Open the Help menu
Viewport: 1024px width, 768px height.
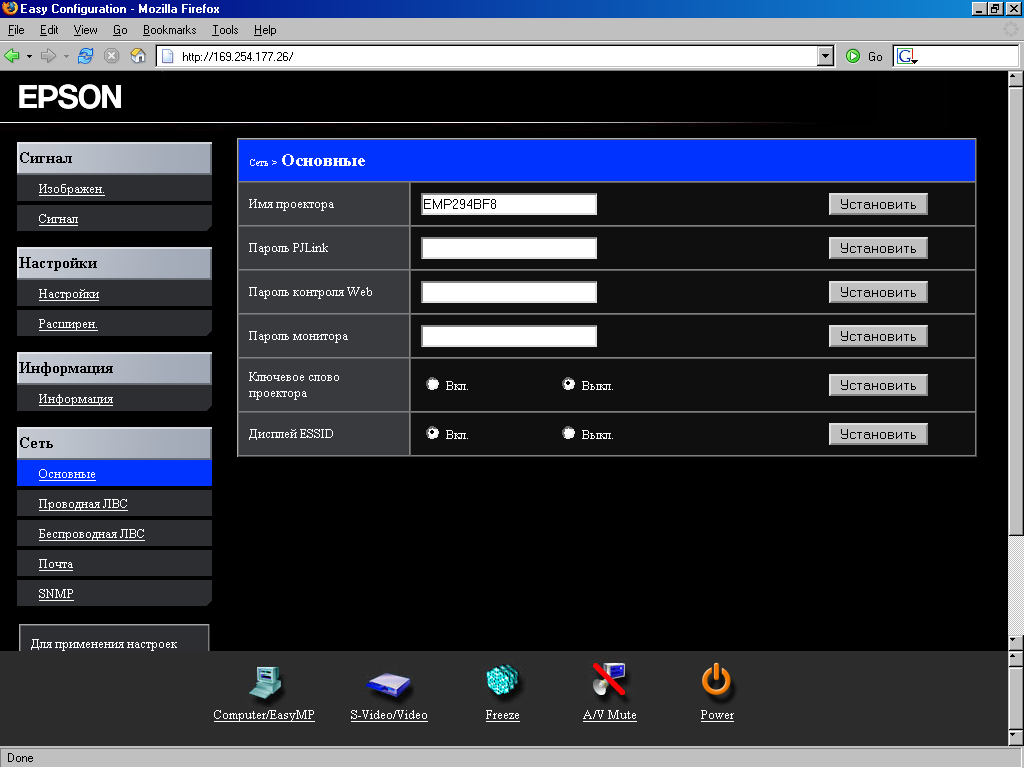tap(265, 30)
